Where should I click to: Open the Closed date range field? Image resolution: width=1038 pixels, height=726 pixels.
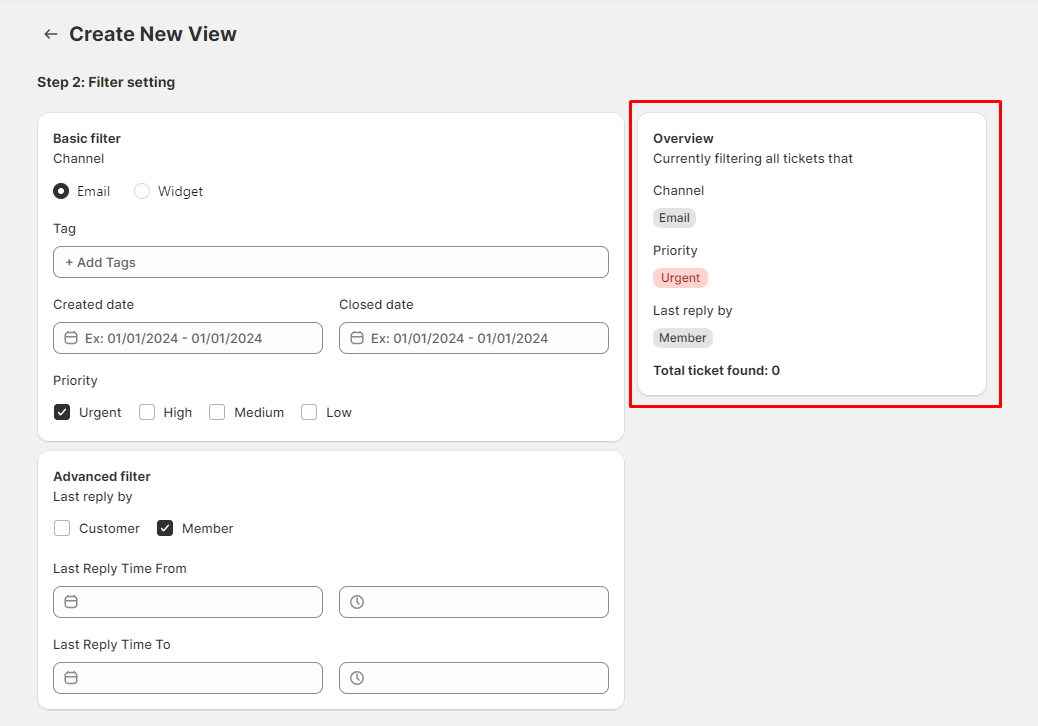[x=474, y=338]
